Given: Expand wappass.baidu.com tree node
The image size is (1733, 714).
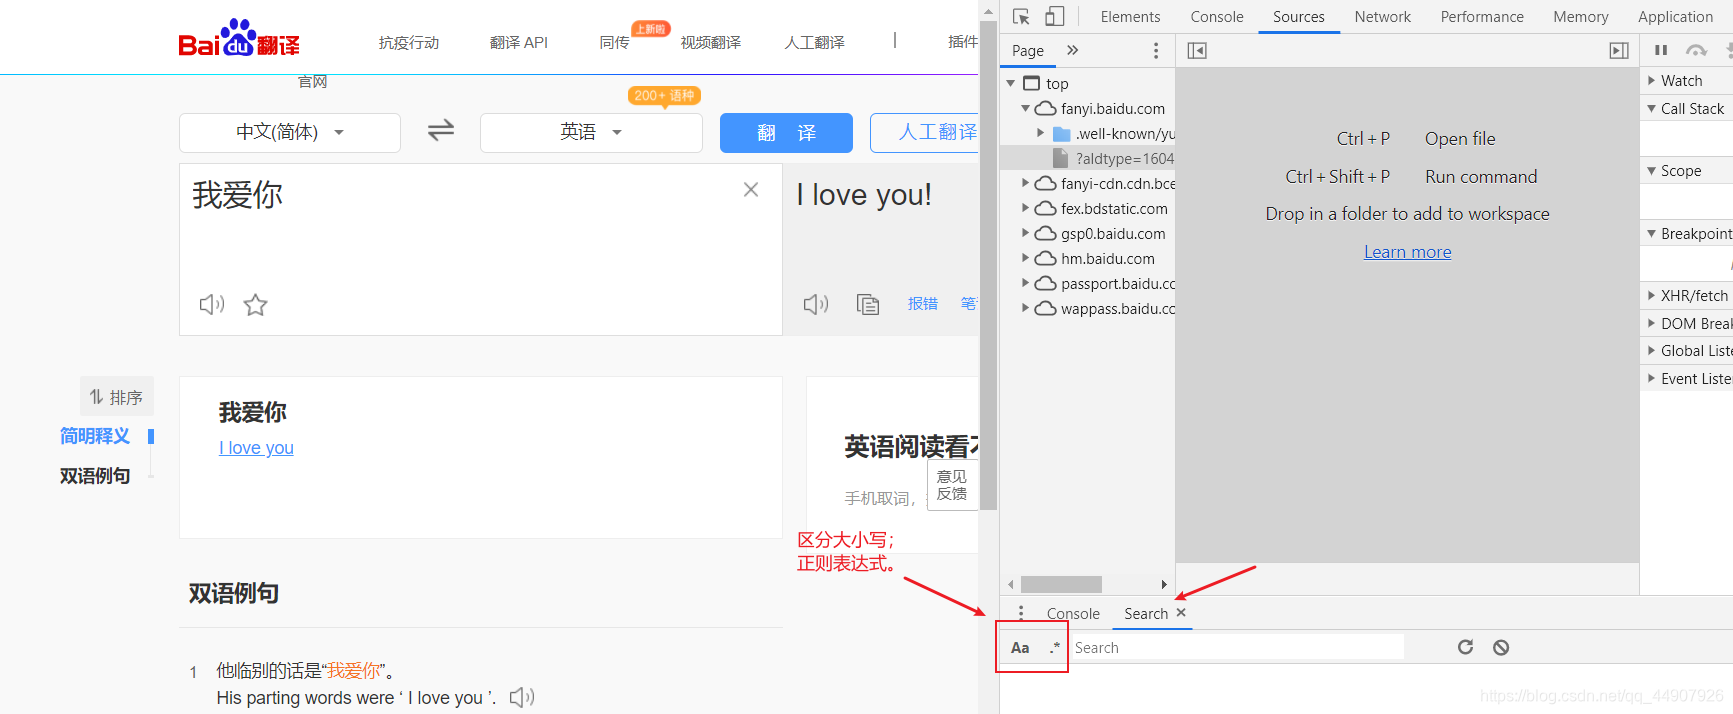Looking at the screenshot, I should 1025,308.
